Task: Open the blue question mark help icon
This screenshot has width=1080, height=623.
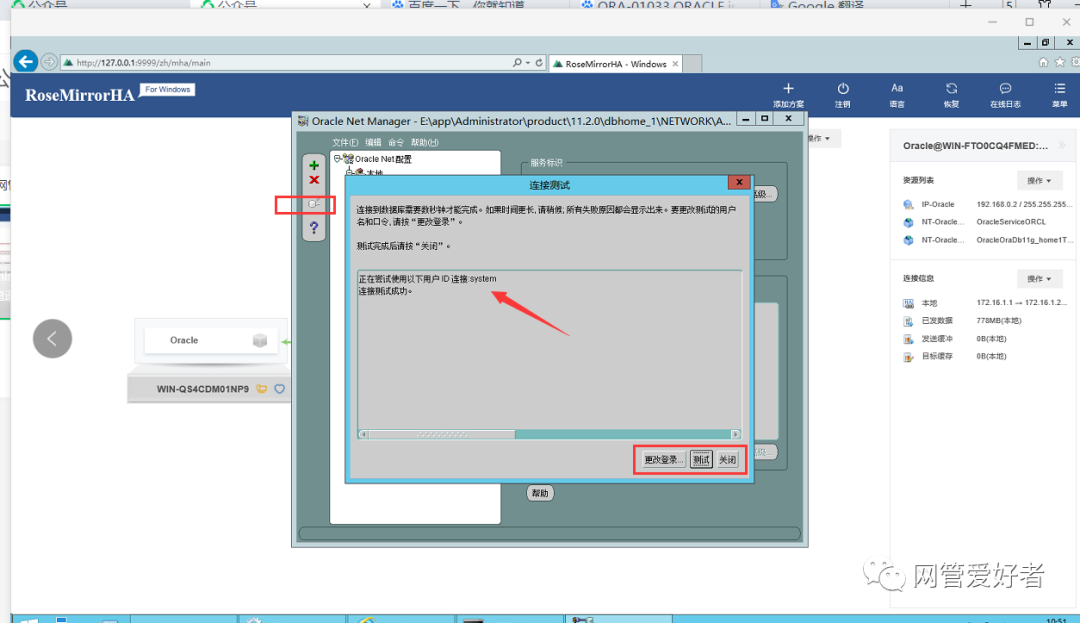Action: pos(314,227)
